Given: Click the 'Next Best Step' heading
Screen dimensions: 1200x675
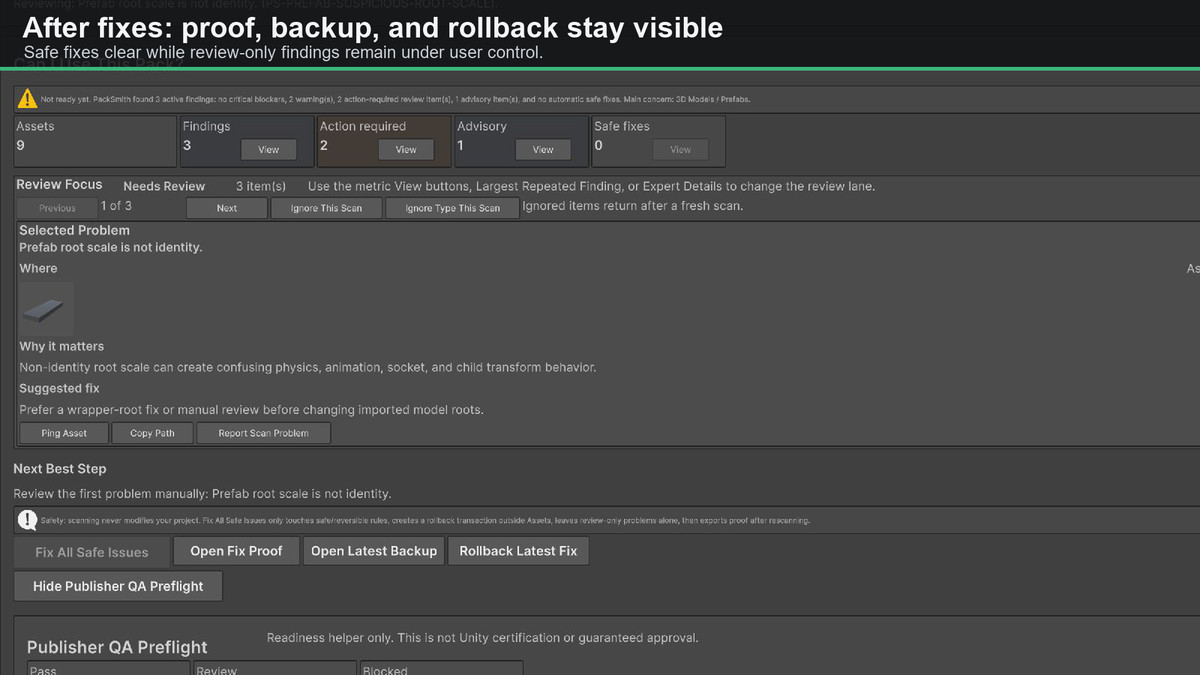Looking at the screenshot, I should [60, 468].
